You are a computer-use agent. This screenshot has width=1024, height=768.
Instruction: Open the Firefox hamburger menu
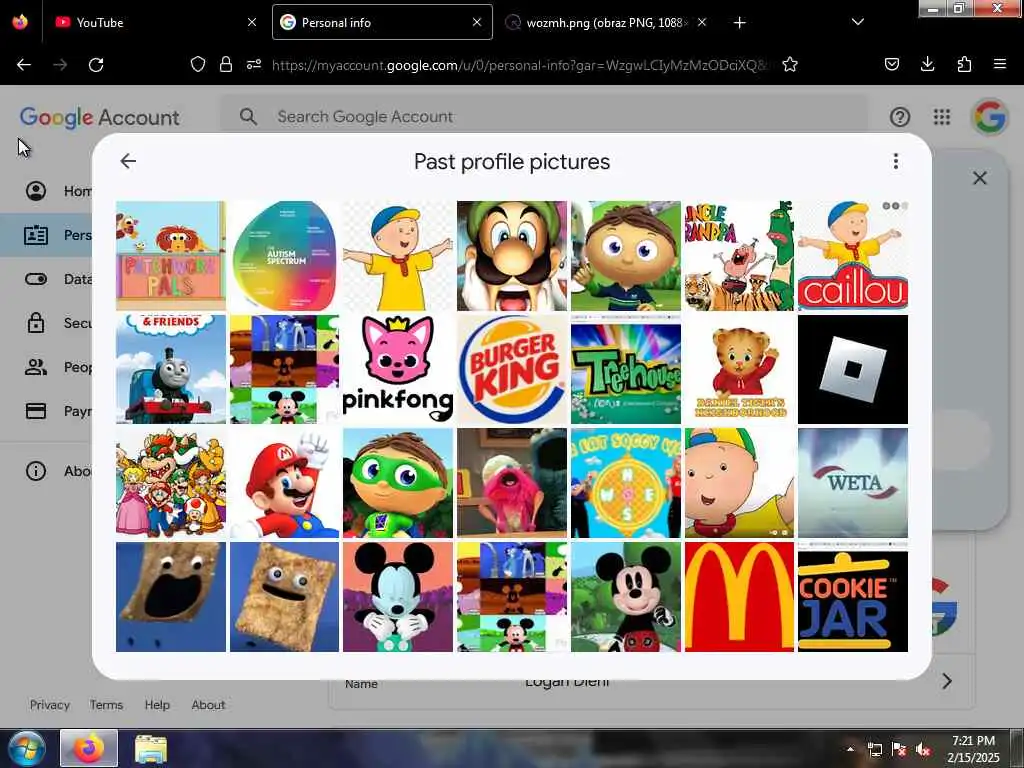999,64
